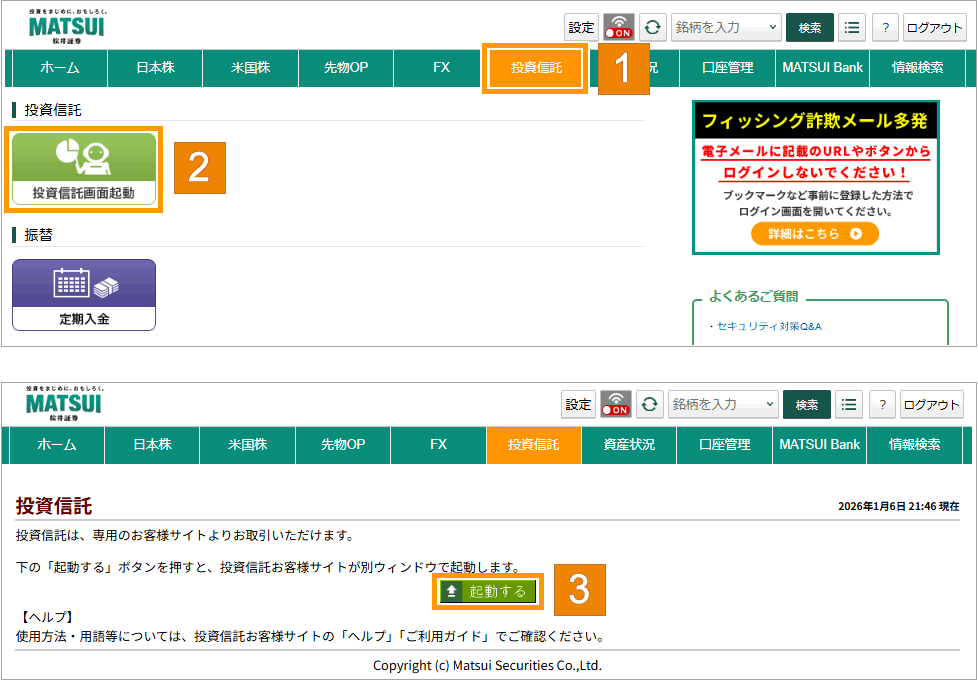Open the 定期入金 calendar icon tile
Screen dimensions: 978x680
pyautogui.click(x=84, y=294)
